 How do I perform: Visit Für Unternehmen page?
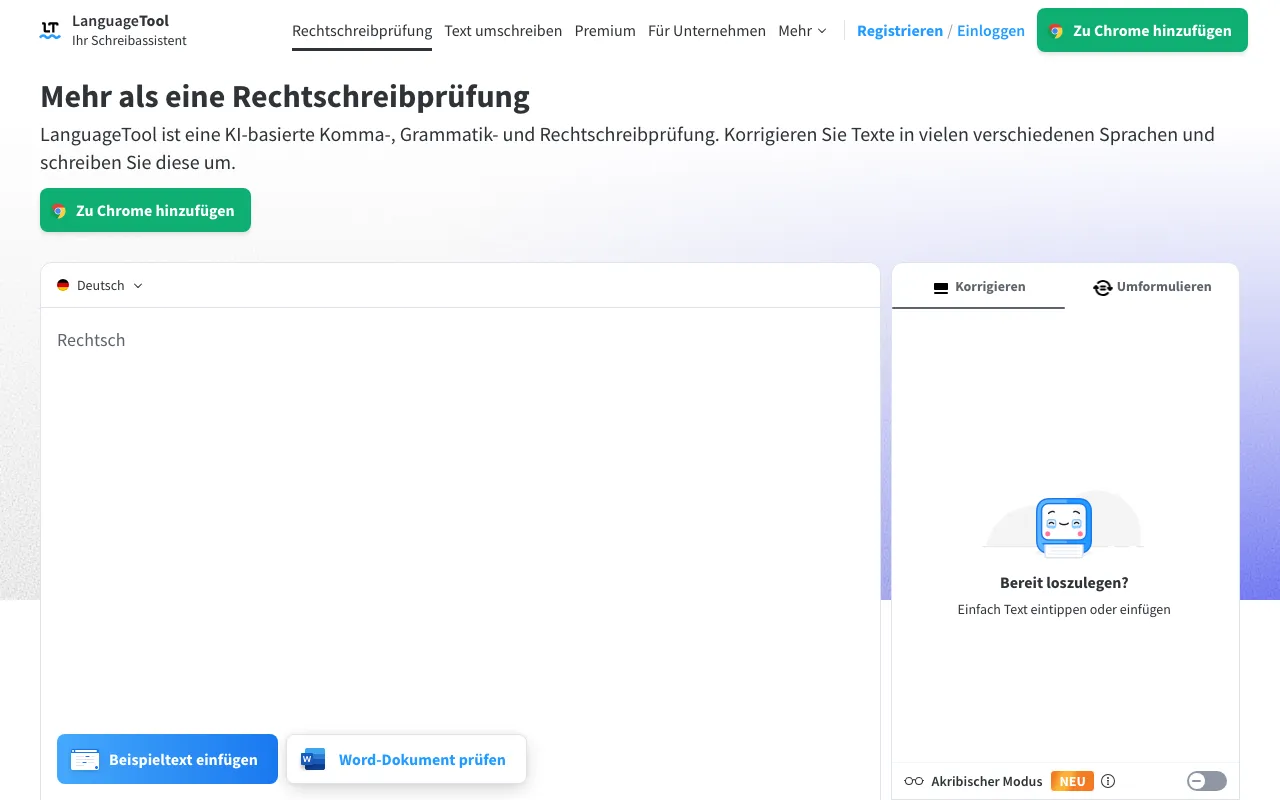707,31
